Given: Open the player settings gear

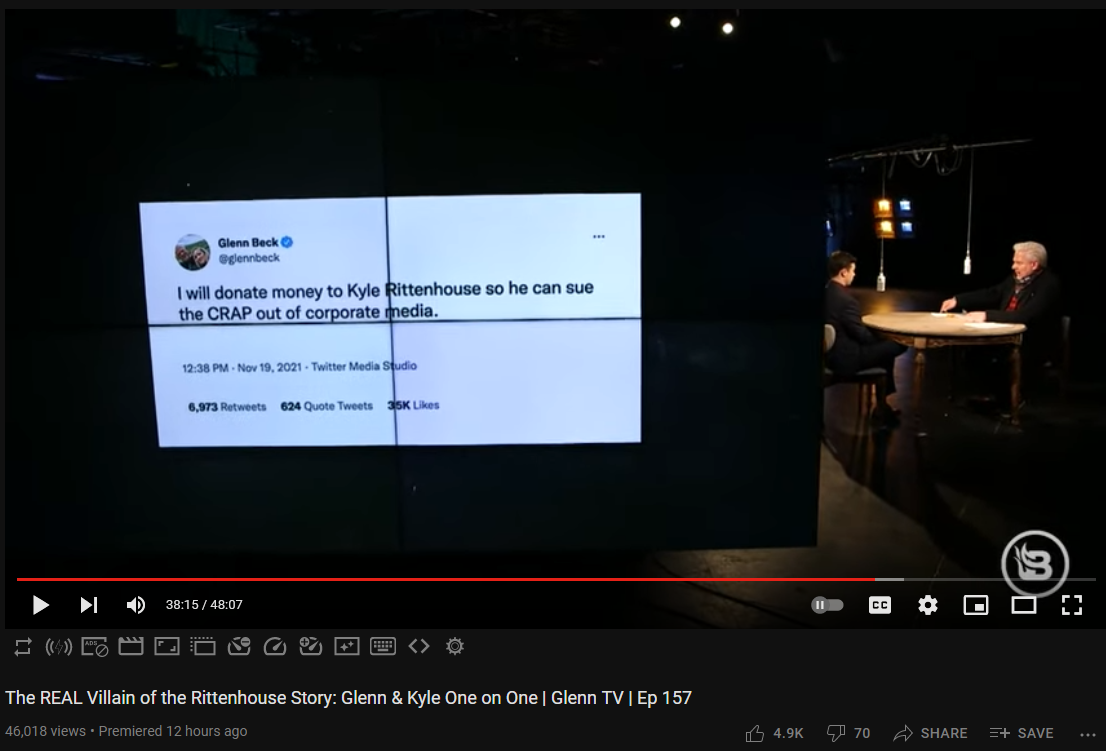Looking at the screenshot, I should pyautogui.click(x=928, y=605).
